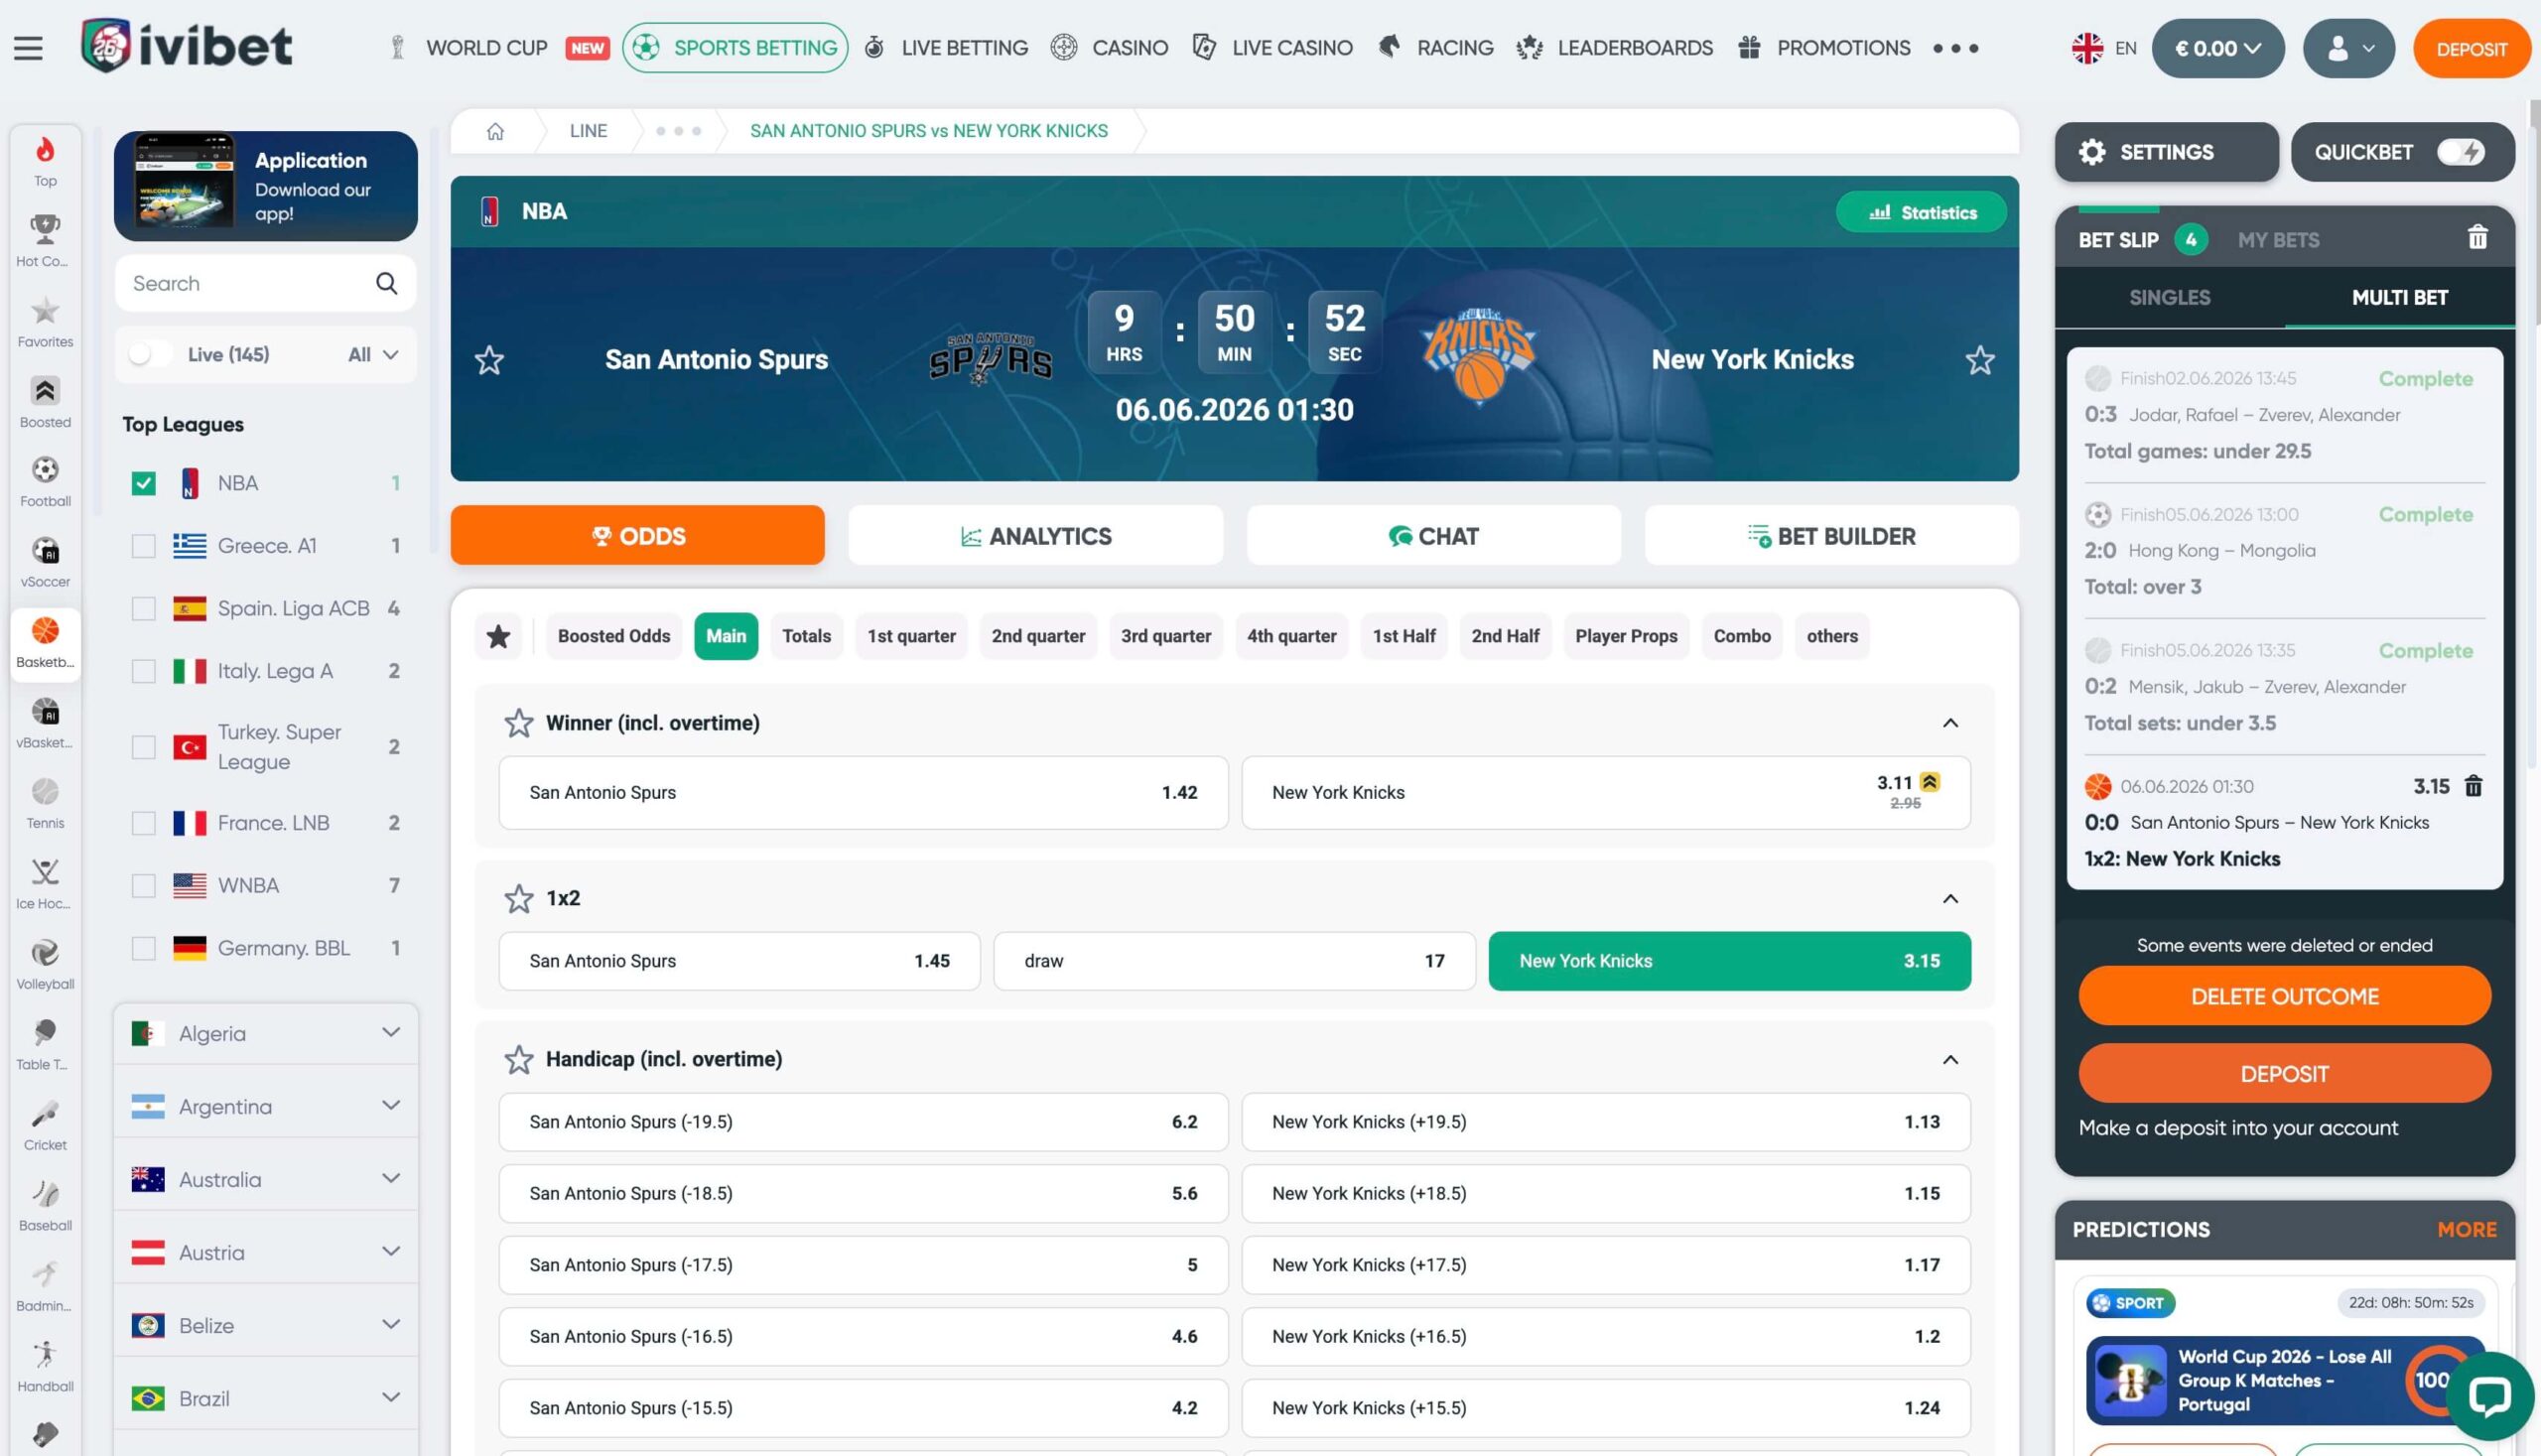Click the search magnifier icon

386,284
